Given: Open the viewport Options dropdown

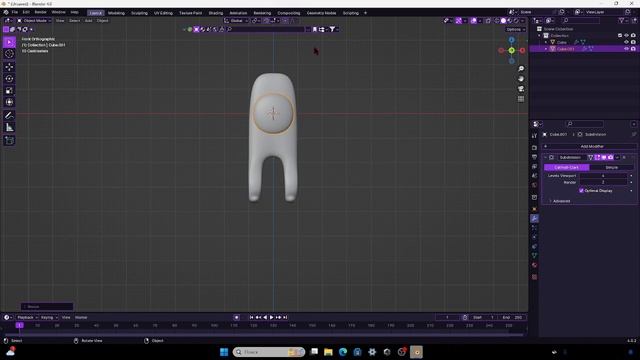Looking at the screenshot, I should click(515, 29).
